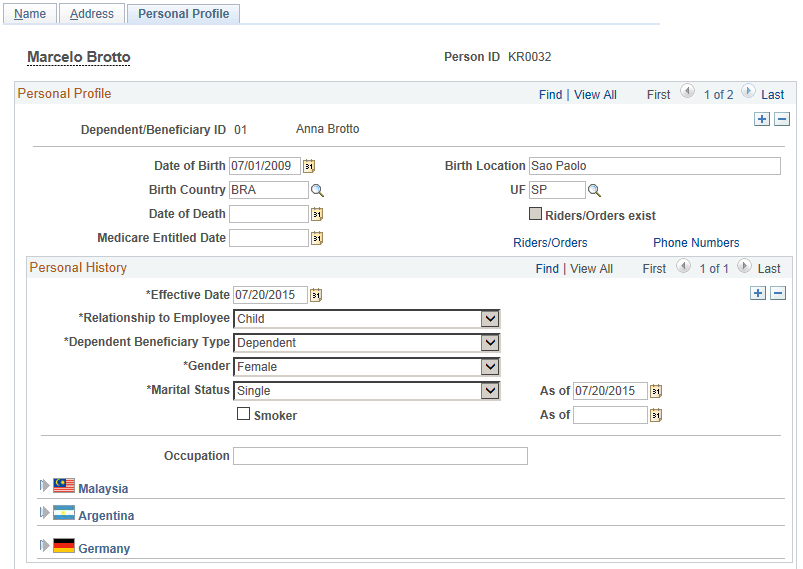Delete the current Personal History row

coord(778,293)
